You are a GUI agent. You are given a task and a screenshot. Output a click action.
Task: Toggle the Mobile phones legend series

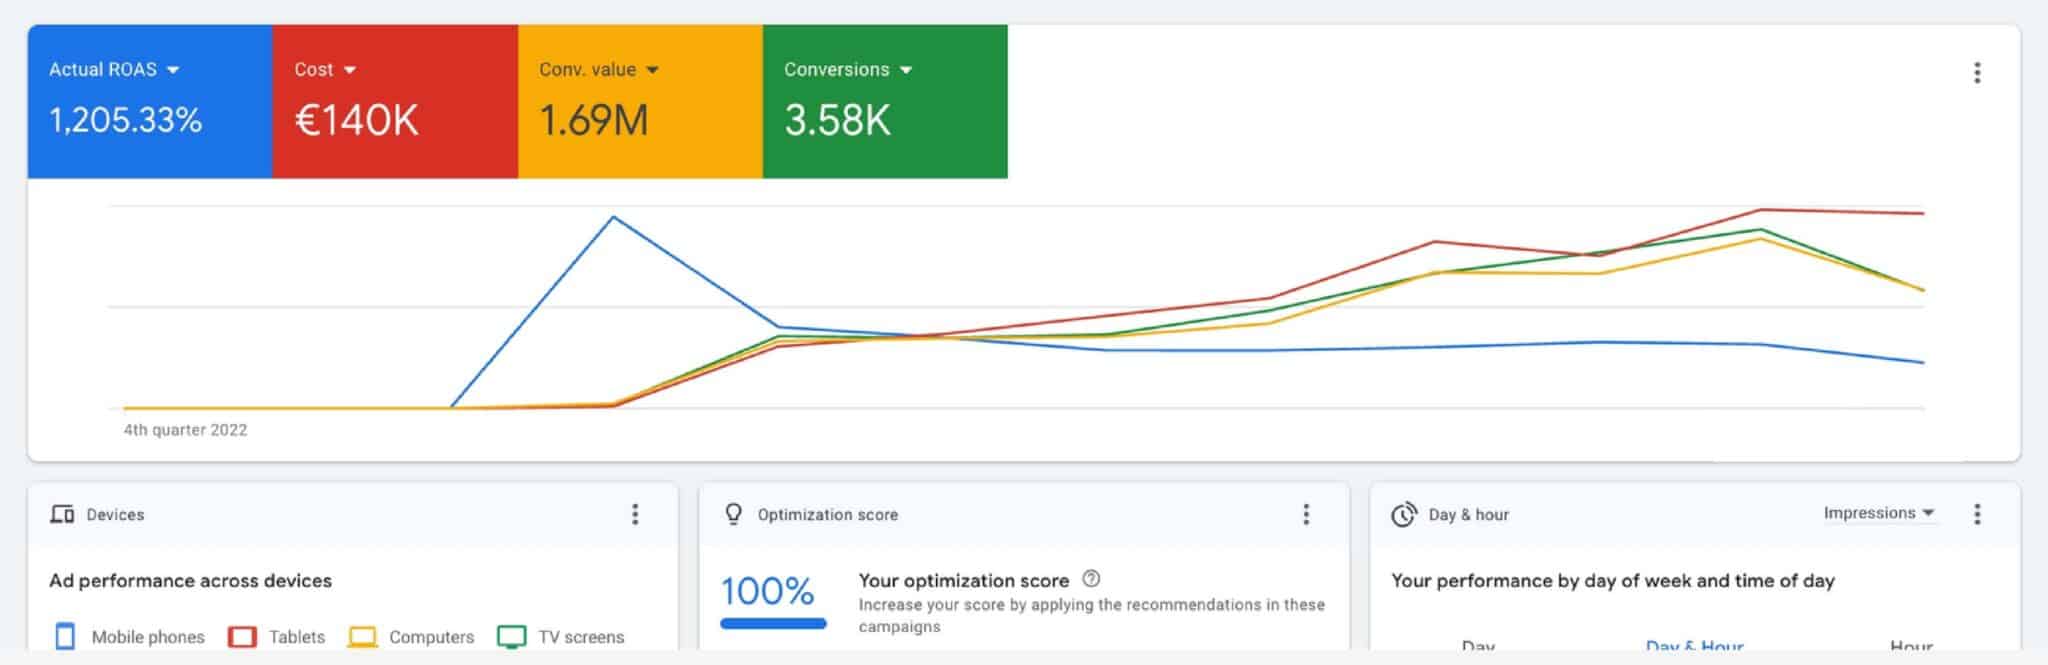[130, 637]
